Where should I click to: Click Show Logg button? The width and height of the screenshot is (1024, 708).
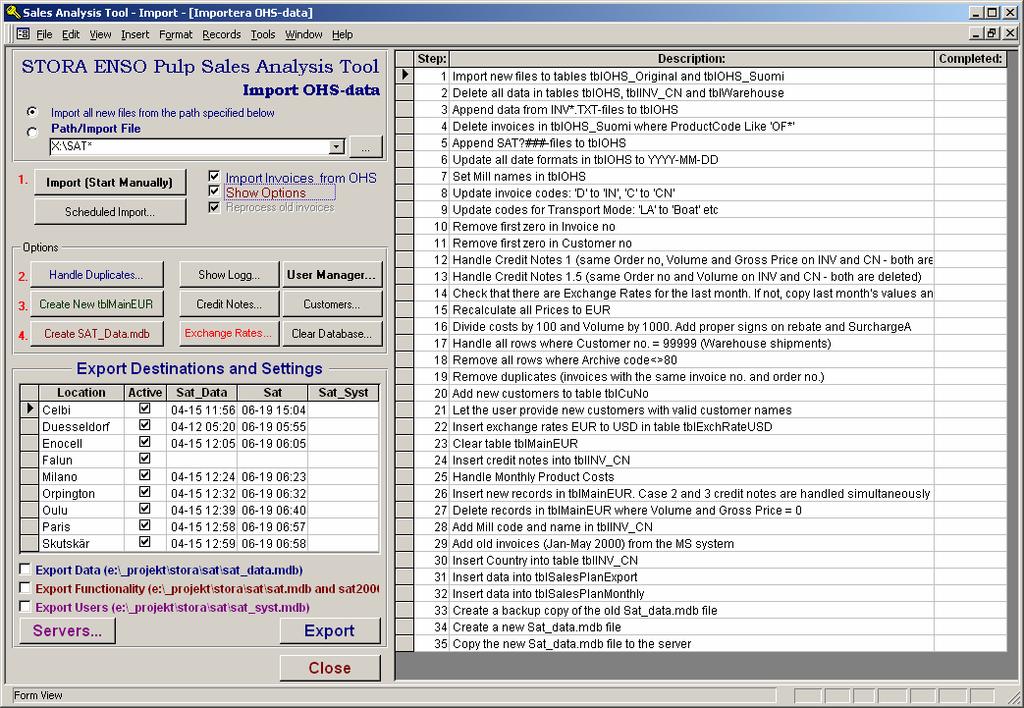229,275
